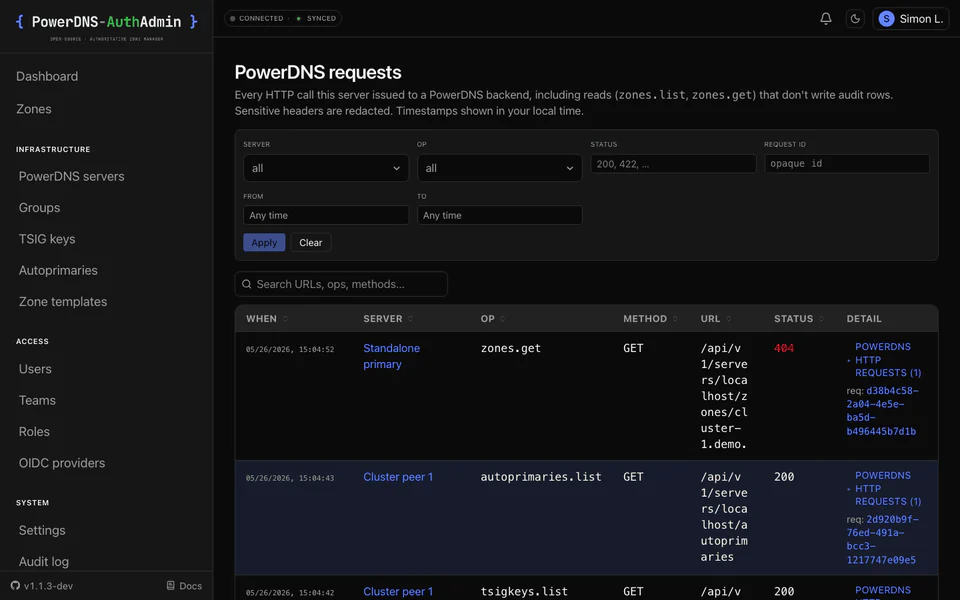960x600 pixels.
Task: Click GitHub icon beside v1.1.3-dev
Action: (x=15, y=586)
